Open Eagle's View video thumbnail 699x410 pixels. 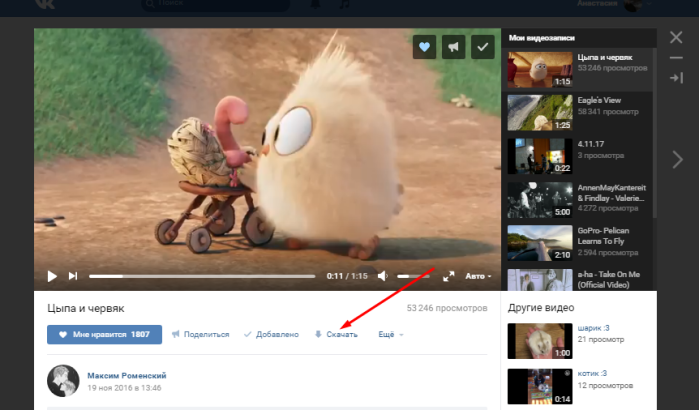click(540, 113)
